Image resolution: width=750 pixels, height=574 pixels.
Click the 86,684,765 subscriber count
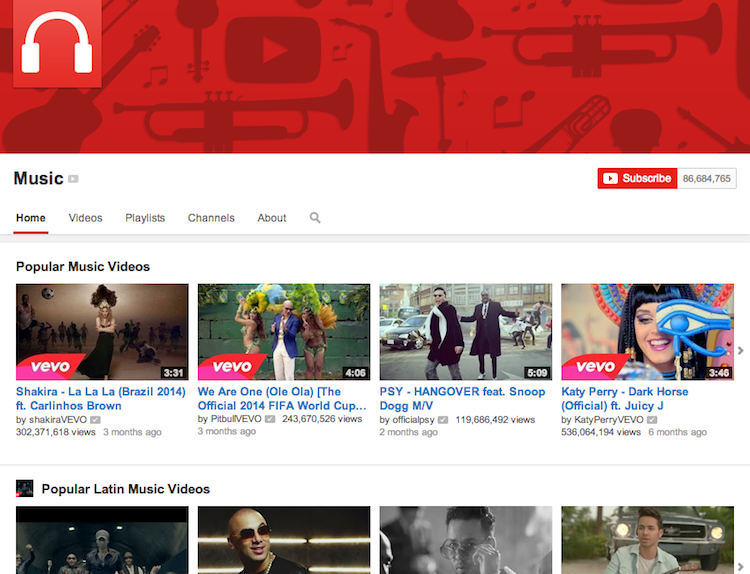[x=706, y=178]
